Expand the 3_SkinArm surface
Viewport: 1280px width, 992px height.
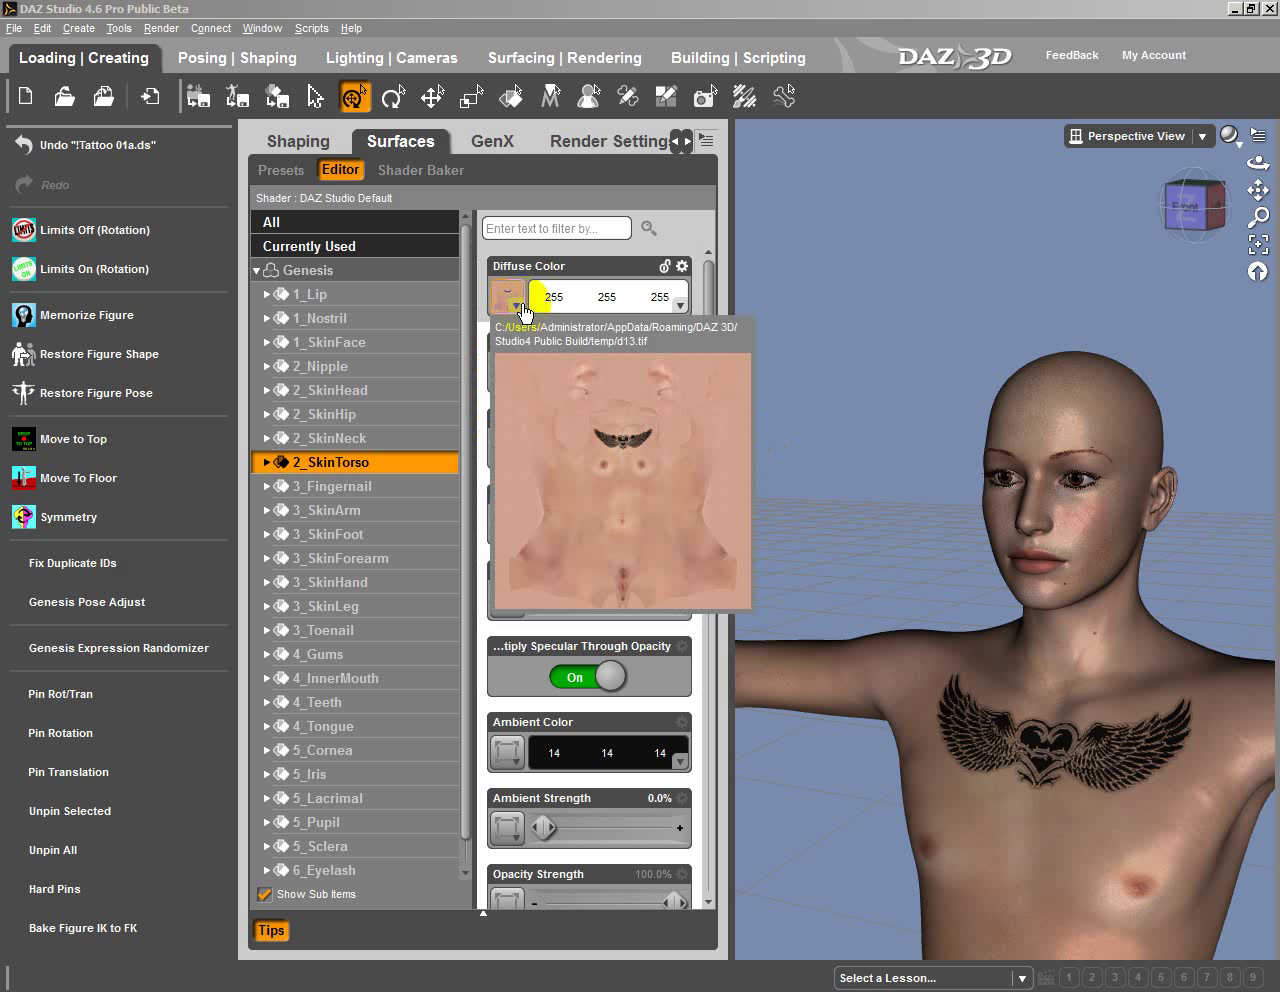267,510
